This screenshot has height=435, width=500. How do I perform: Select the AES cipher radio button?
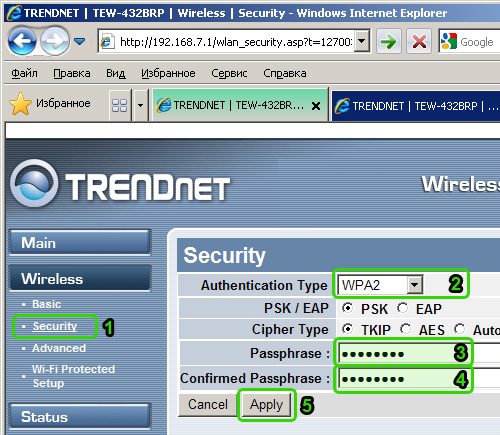pyautogui.click(x=405, y=329)
